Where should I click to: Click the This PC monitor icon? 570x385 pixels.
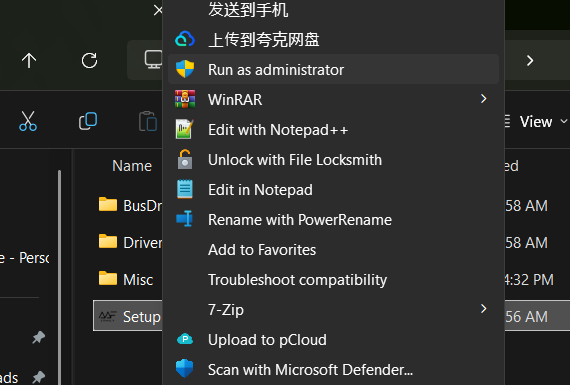click(153, 60)
